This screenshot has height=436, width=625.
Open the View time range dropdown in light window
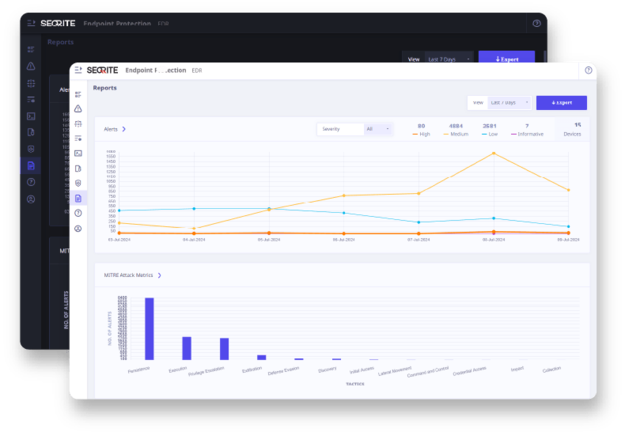(x=507, y=102)
